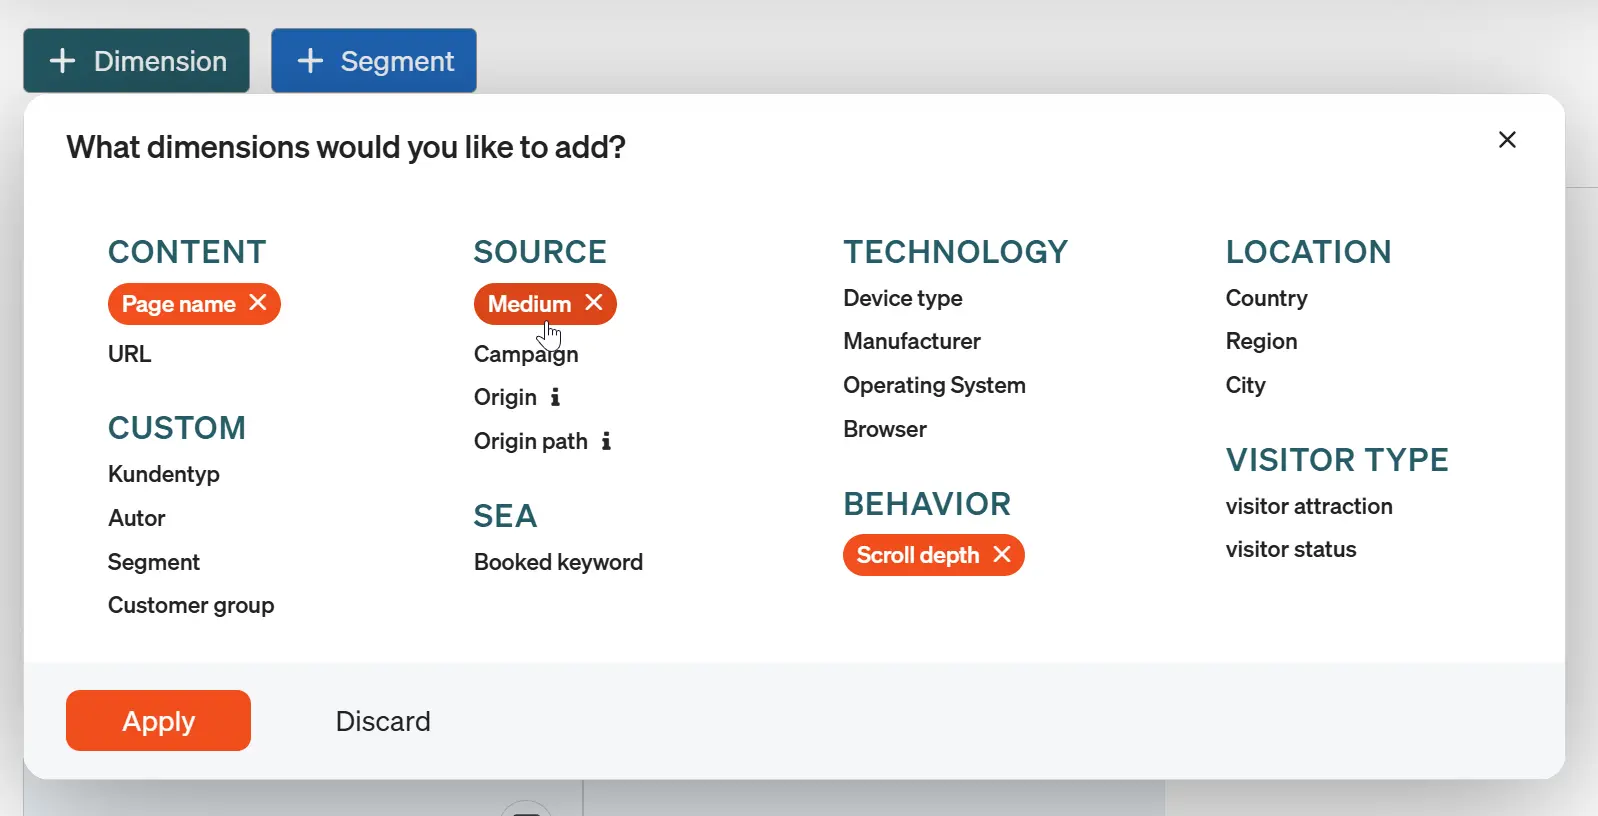Show info icon next to Origin path
Image resolution: width=1598 pixels, height=816 pixels.
(x=606, y=441)
